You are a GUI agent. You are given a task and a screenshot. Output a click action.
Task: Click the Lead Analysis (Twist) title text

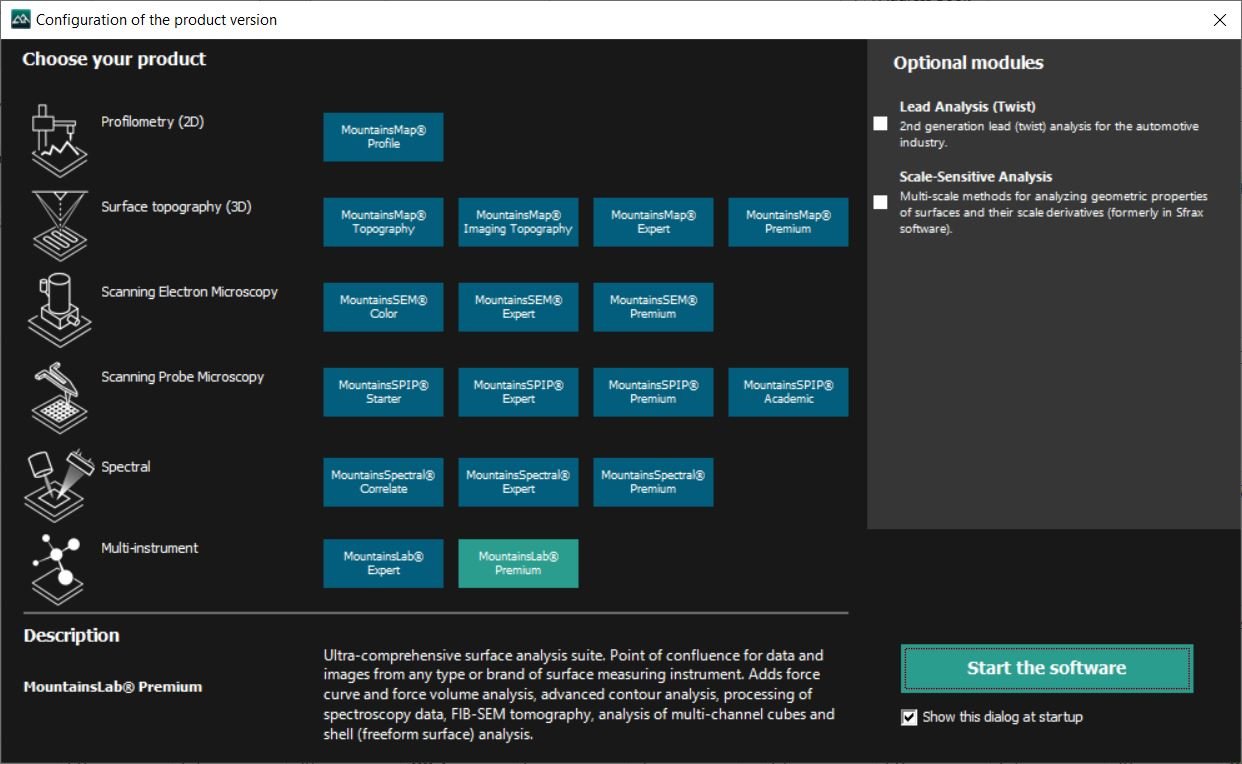967,107
